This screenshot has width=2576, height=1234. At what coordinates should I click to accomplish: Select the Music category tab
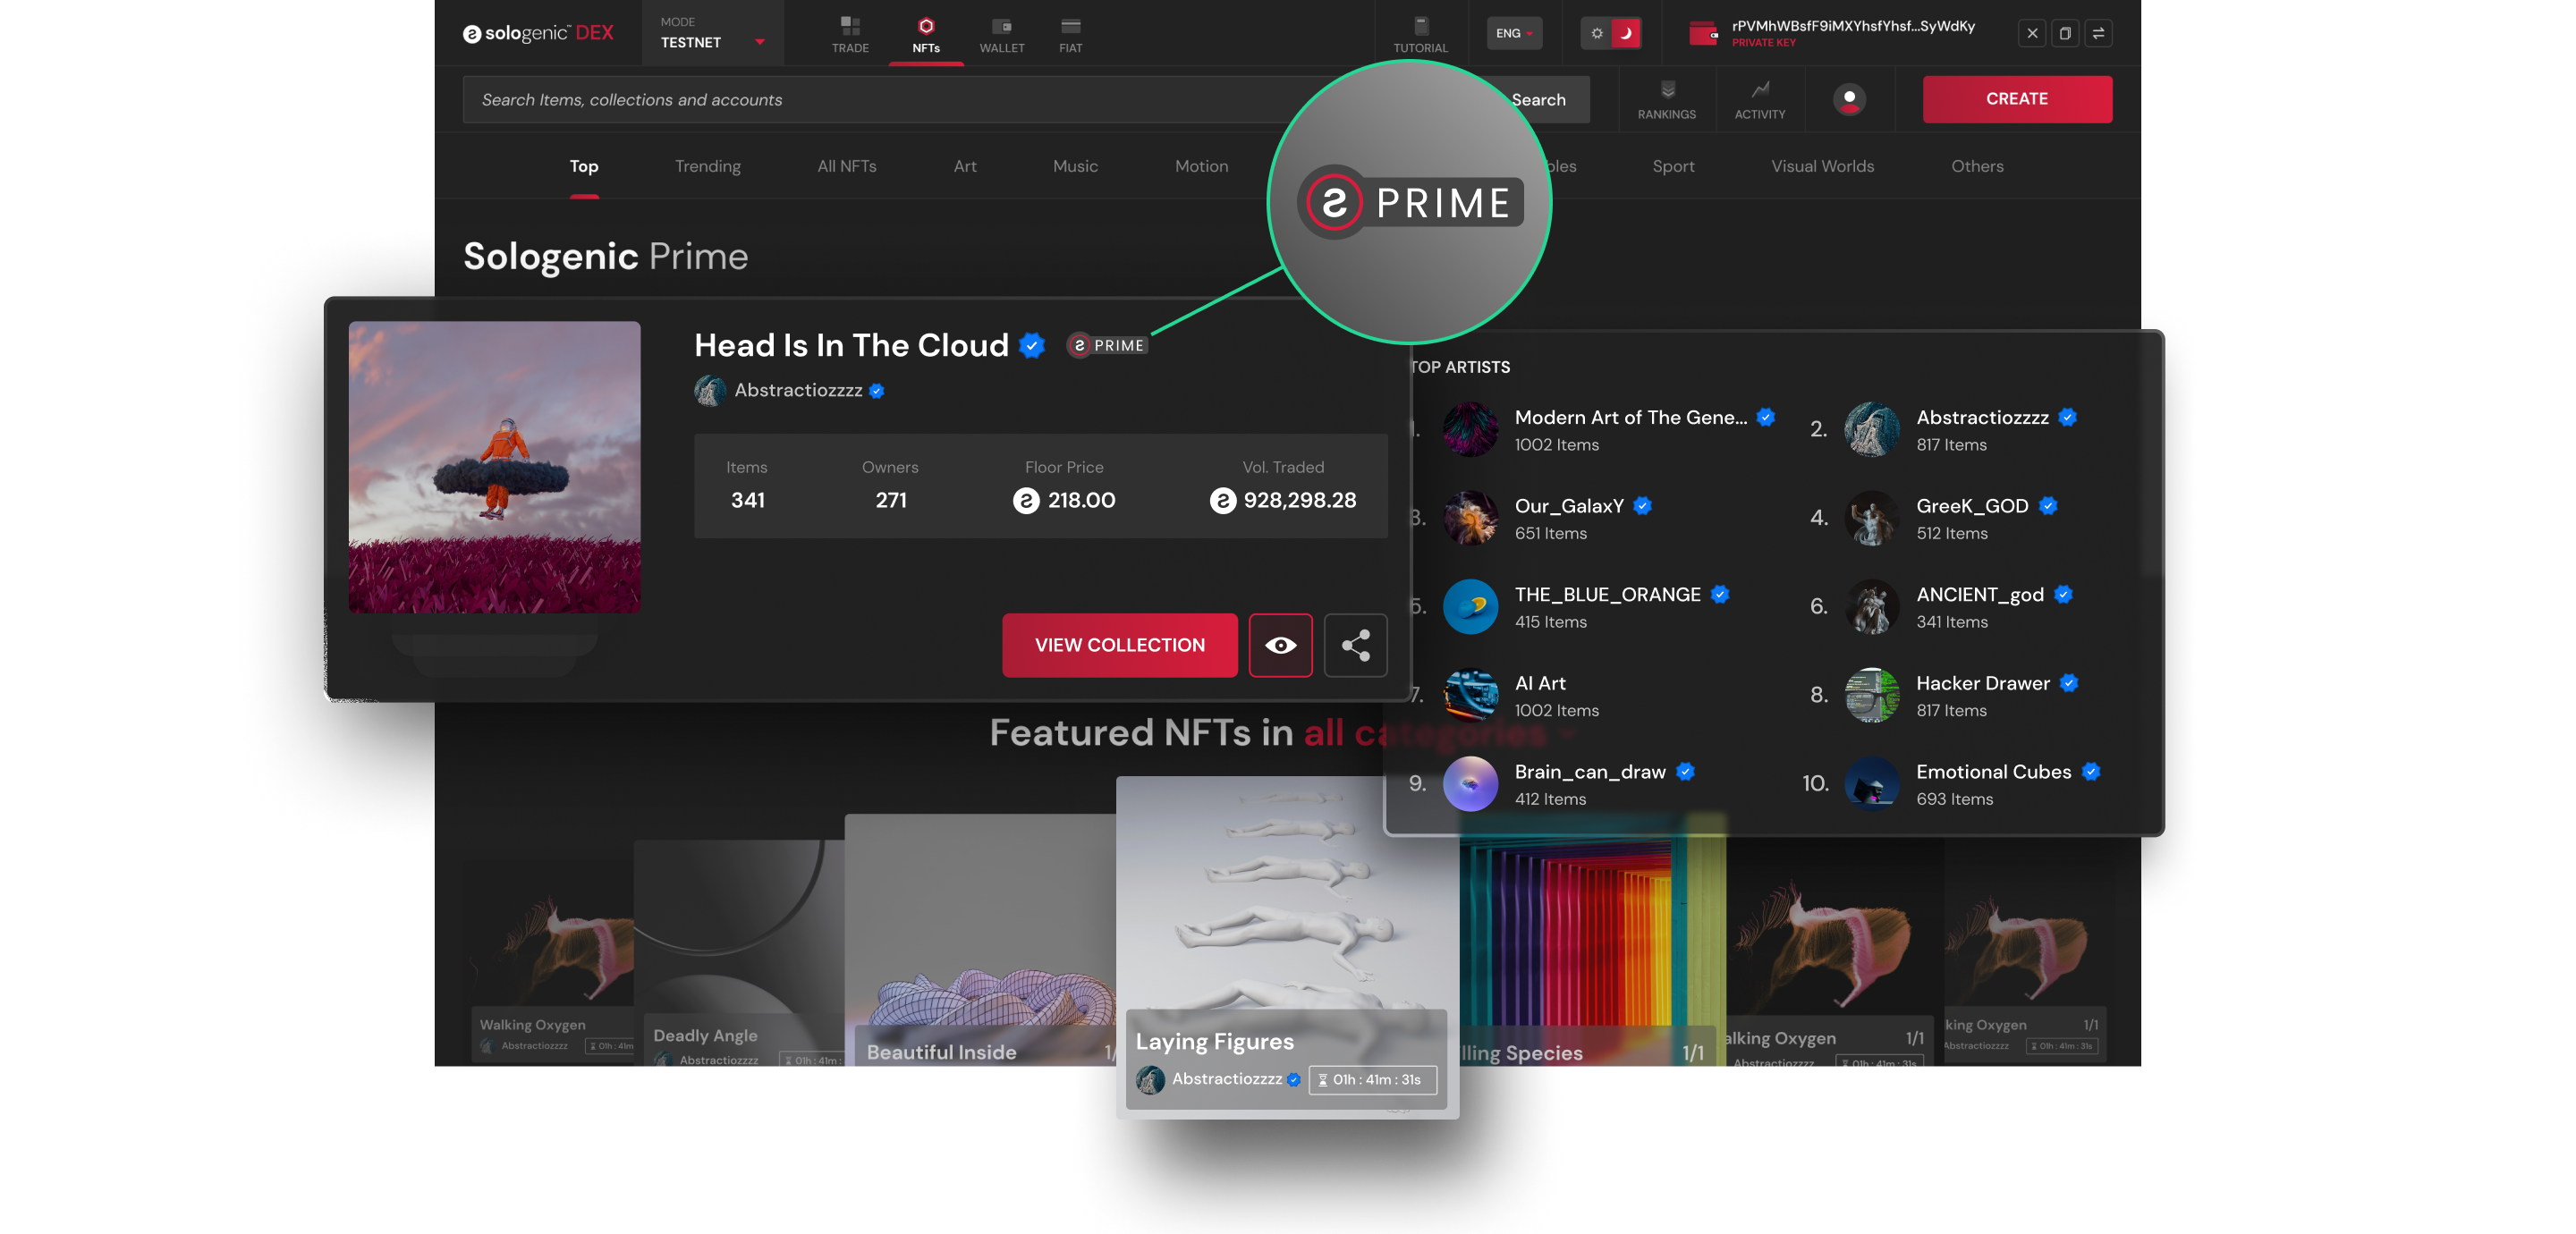1075,166
